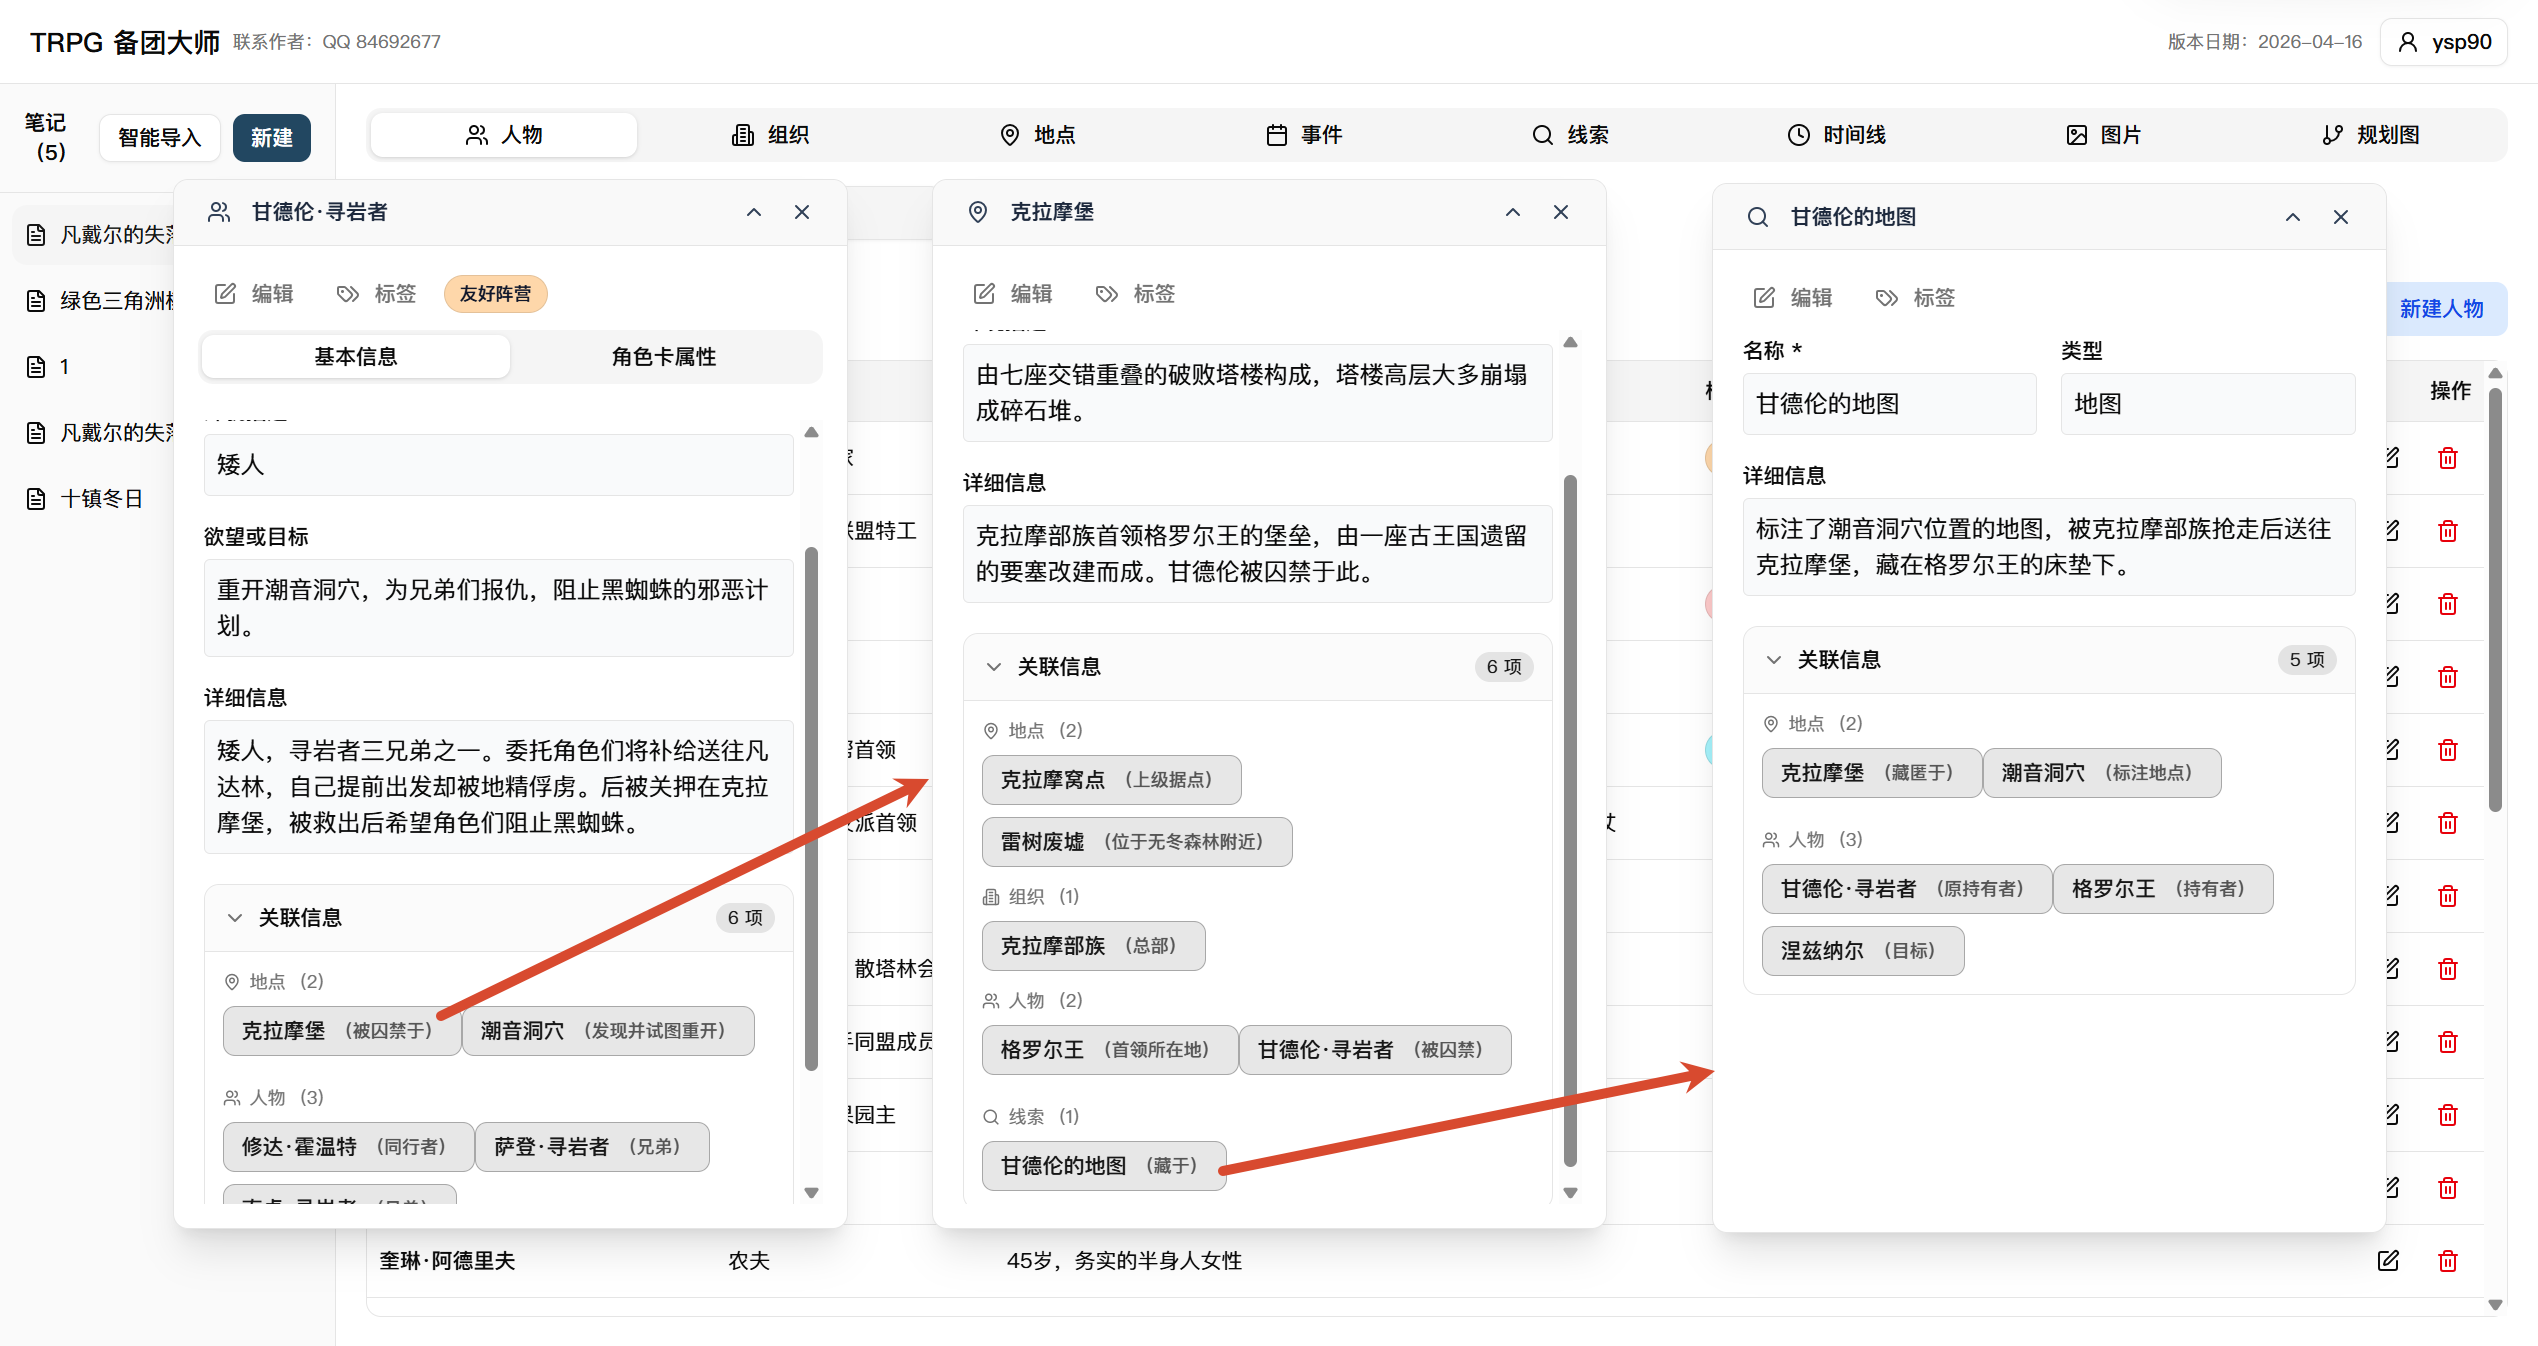Close the 甘德伦·寻岩者 panel
Image resolution: width=2538 pixels, height=1346 pixels.
click(x=802, y=212)
